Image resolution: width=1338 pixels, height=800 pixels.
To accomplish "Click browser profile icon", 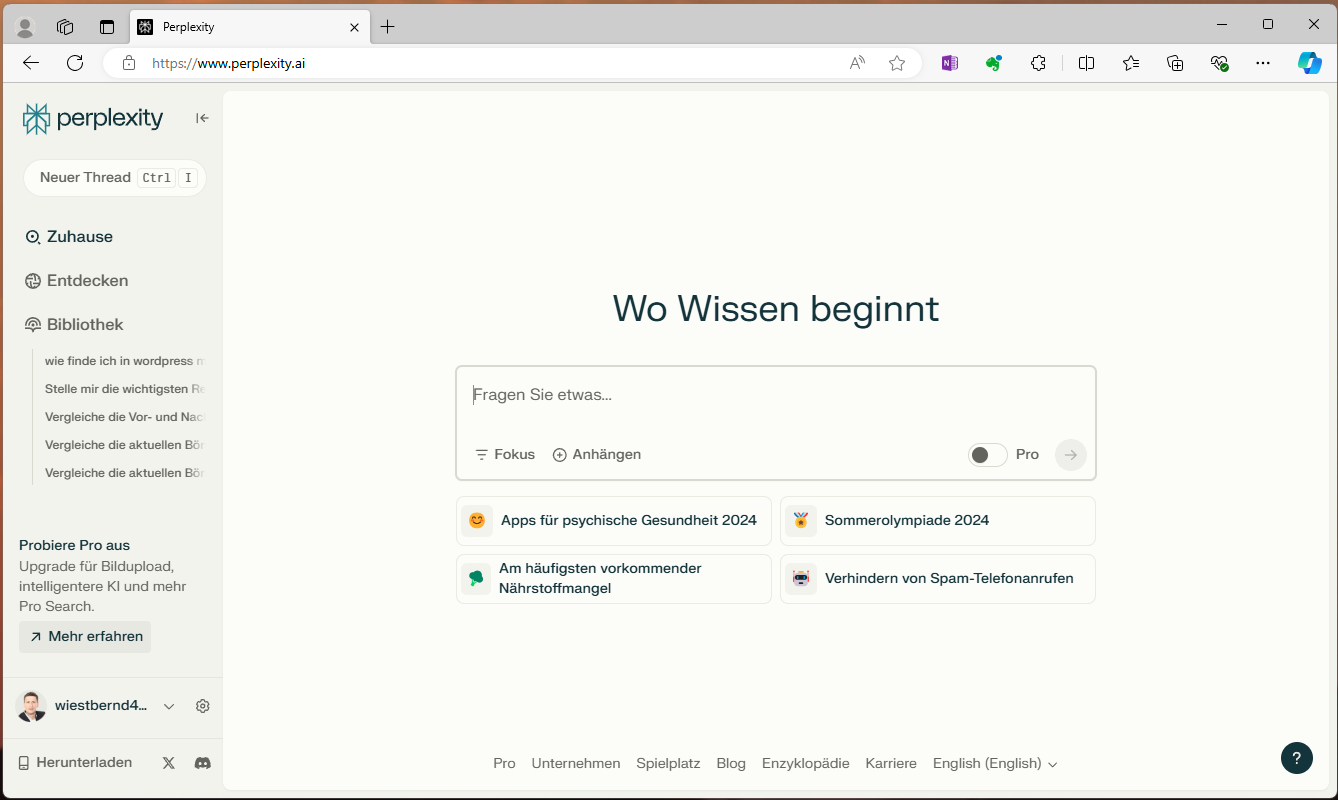I will pyautogui.click(x=26, y=27).
